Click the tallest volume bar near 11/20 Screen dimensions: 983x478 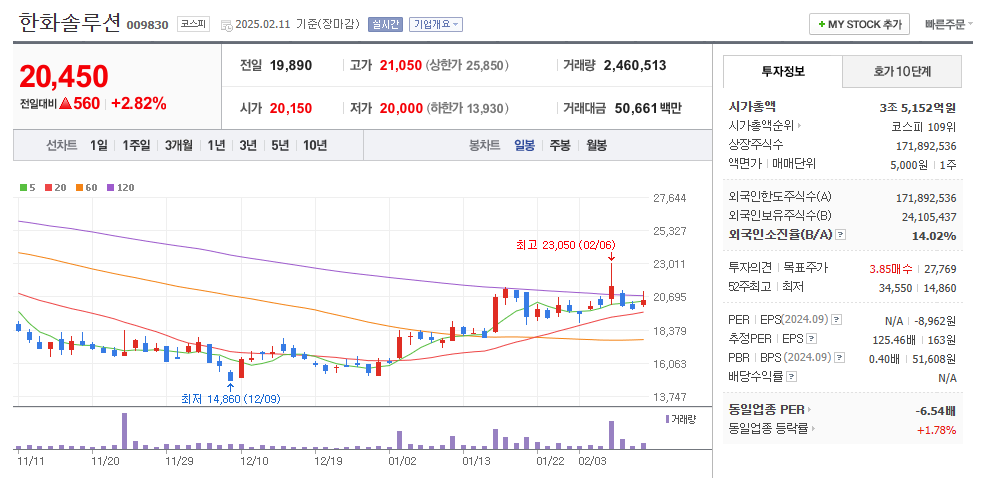tap(124, 431)
